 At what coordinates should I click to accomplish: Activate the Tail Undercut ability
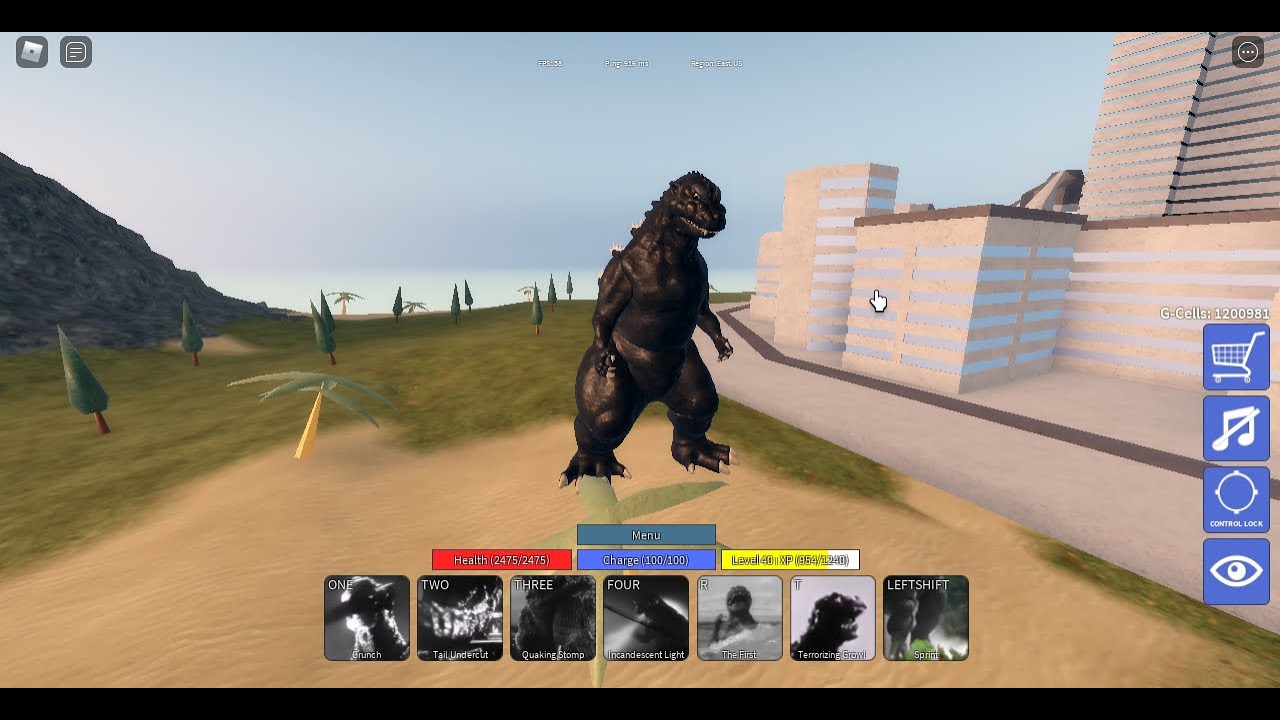[x=460, y=618]
